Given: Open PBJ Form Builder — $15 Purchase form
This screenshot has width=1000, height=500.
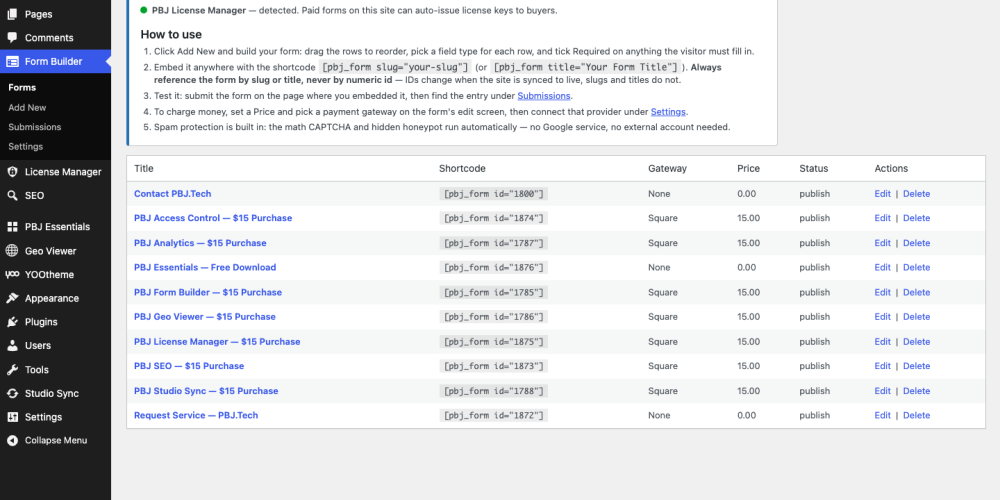Looking at the screenshot, I should pos(208,292).
